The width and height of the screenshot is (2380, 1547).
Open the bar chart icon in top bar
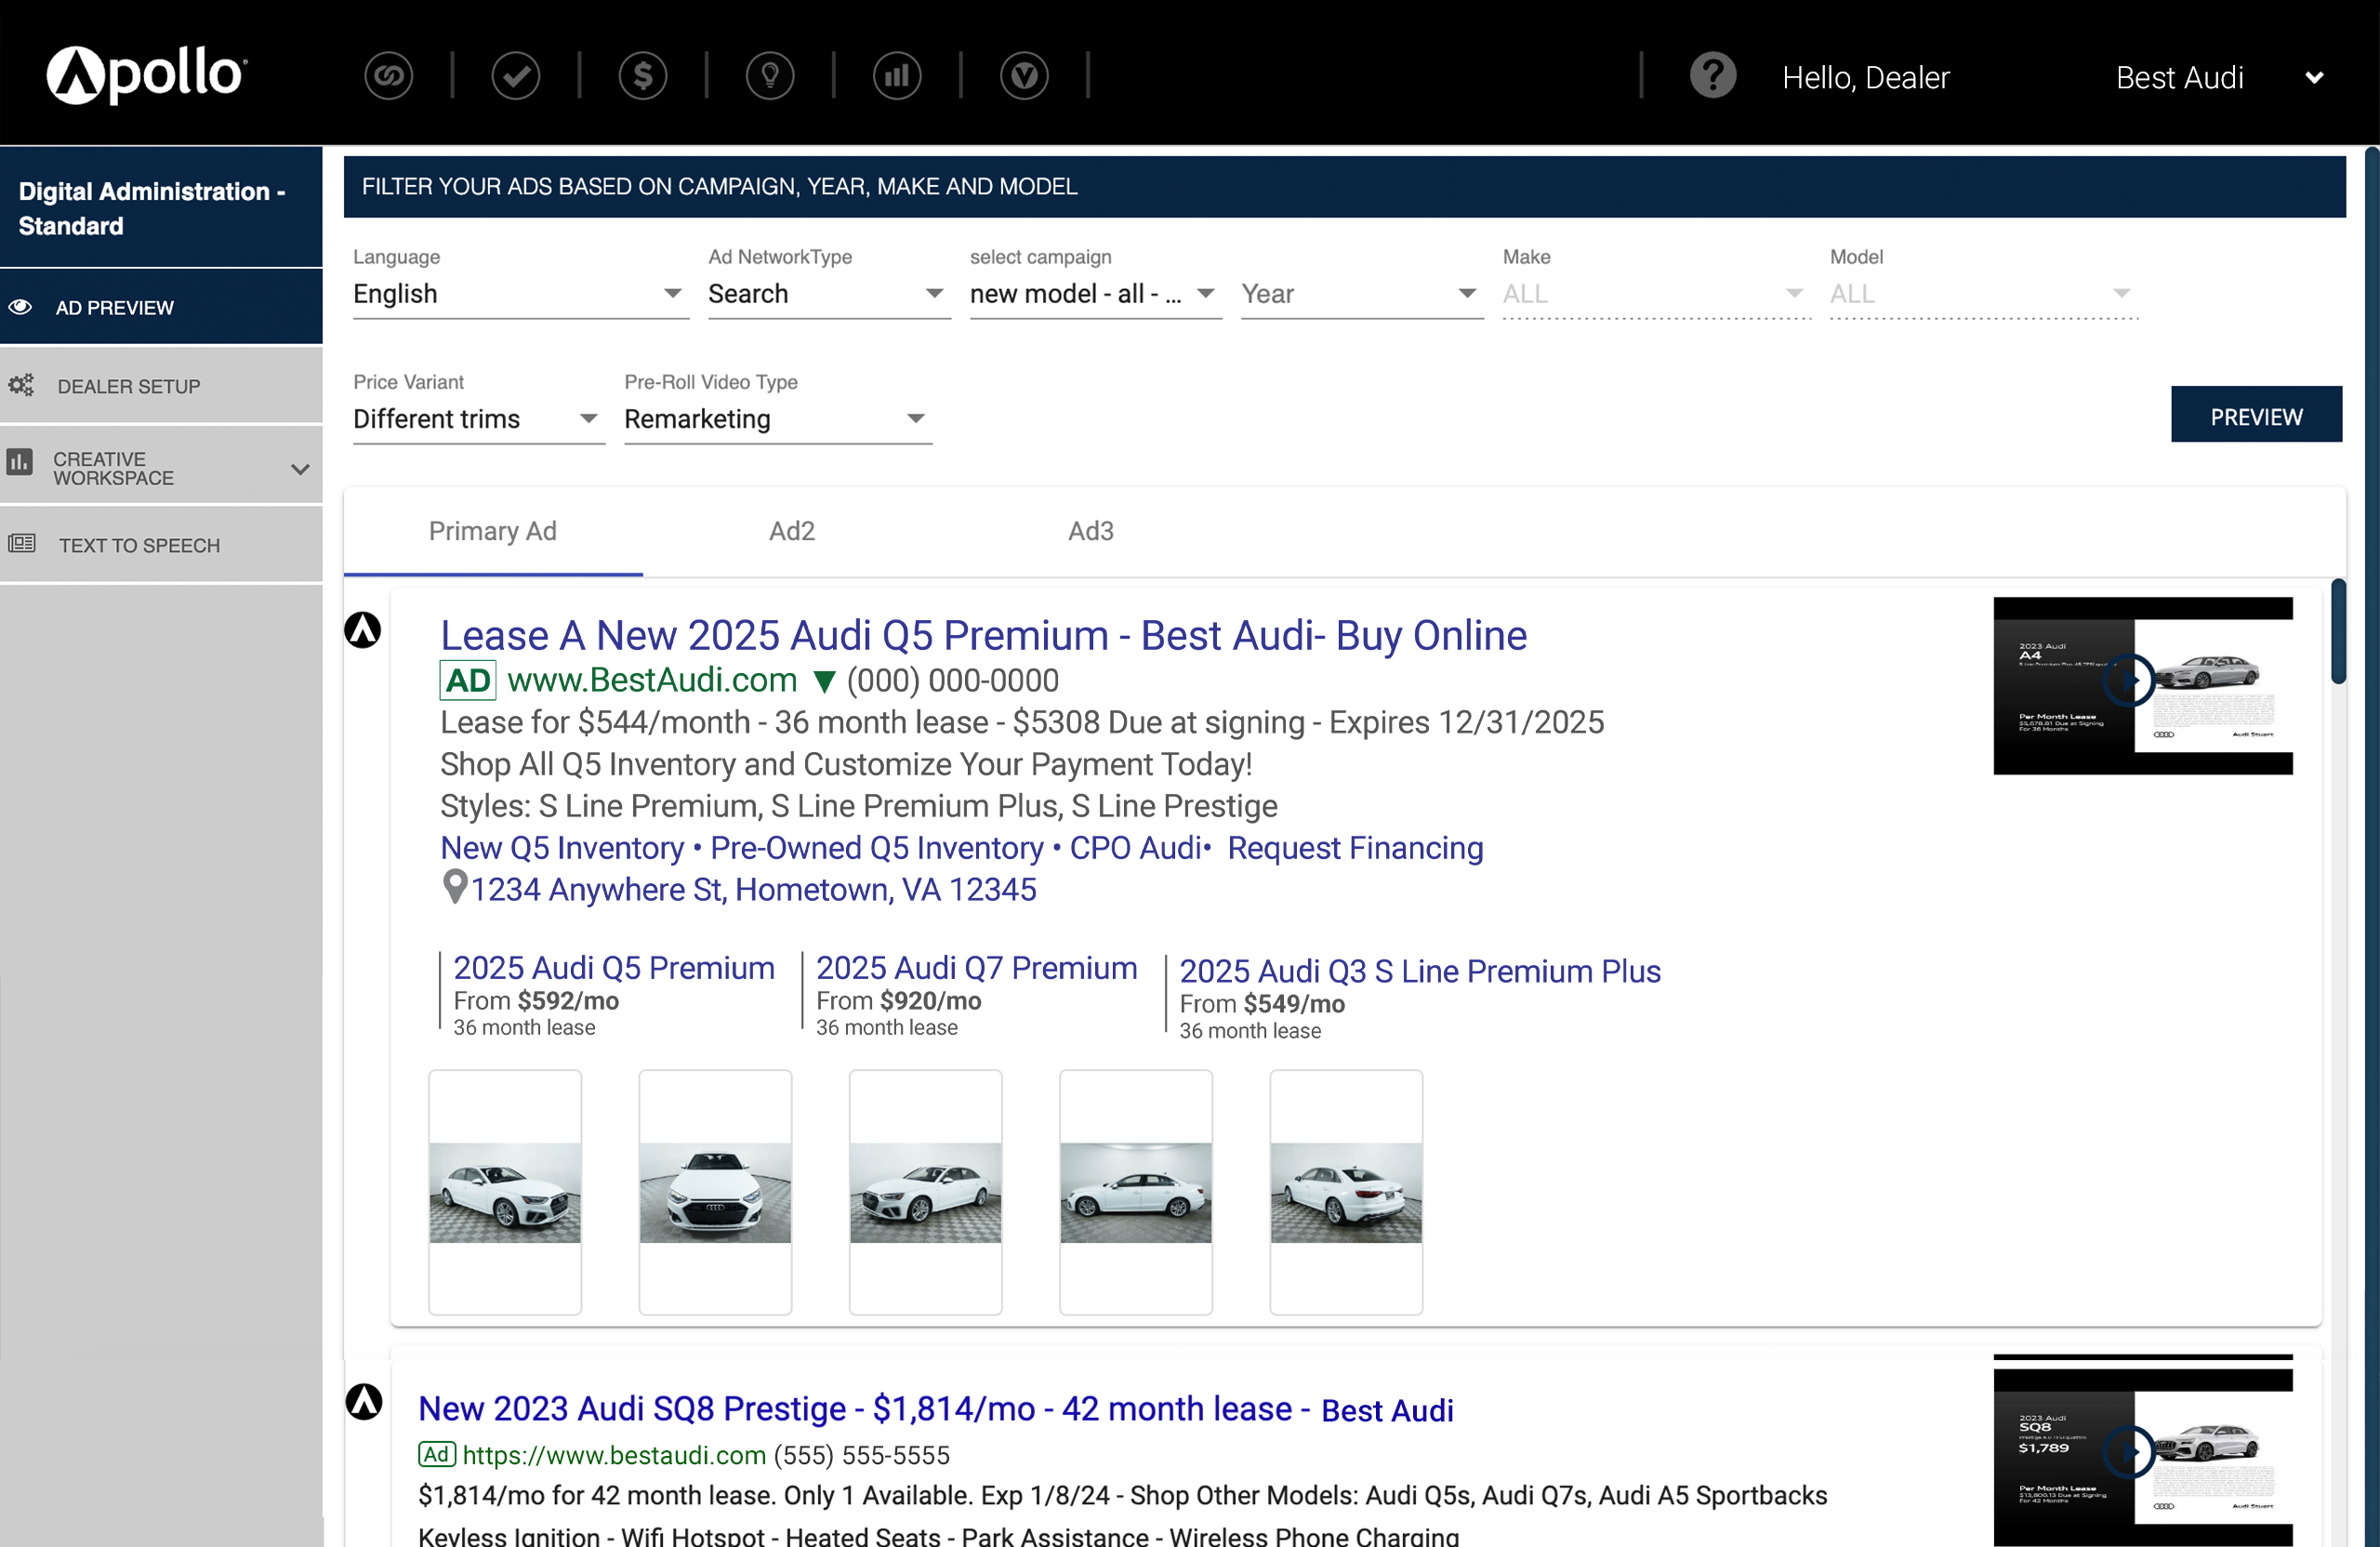click(897, 76)
